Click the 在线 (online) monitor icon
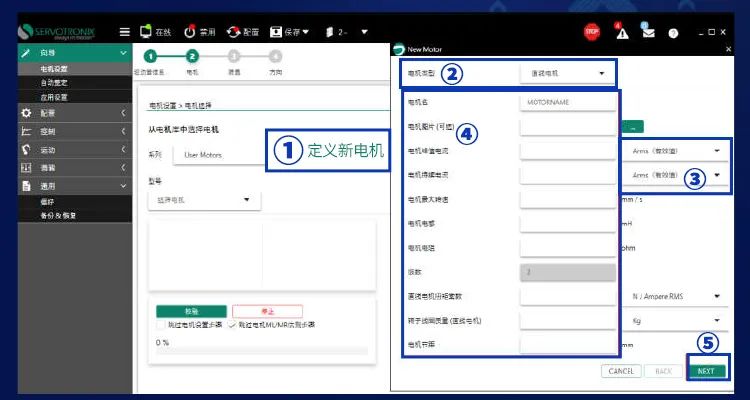 [145, 32]
